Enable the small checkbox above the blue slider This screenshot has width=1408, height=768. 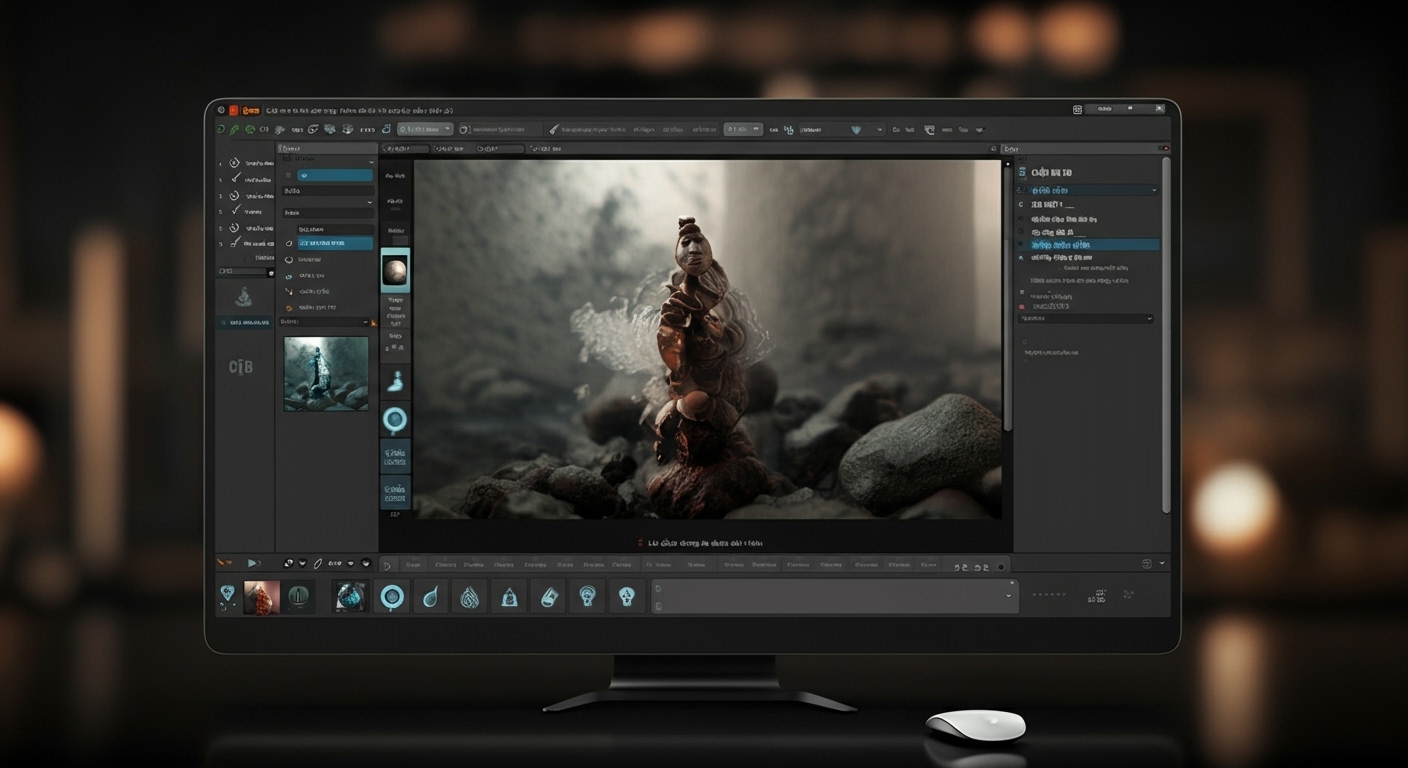[289, 175]
